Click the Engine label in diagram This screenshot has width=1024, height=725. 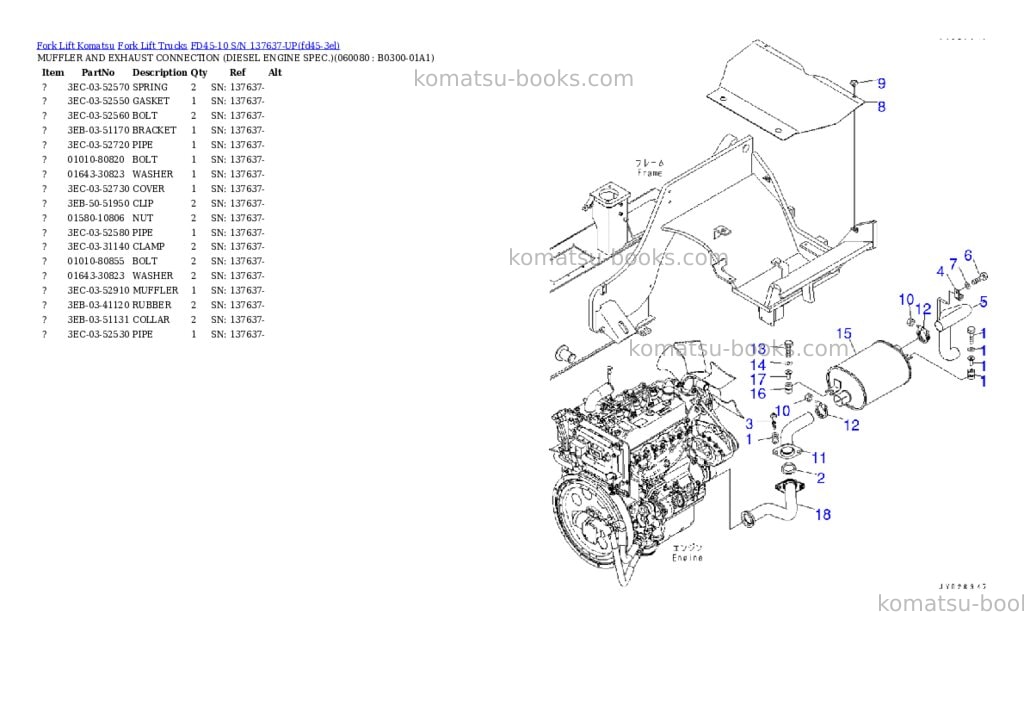[688, 558]
